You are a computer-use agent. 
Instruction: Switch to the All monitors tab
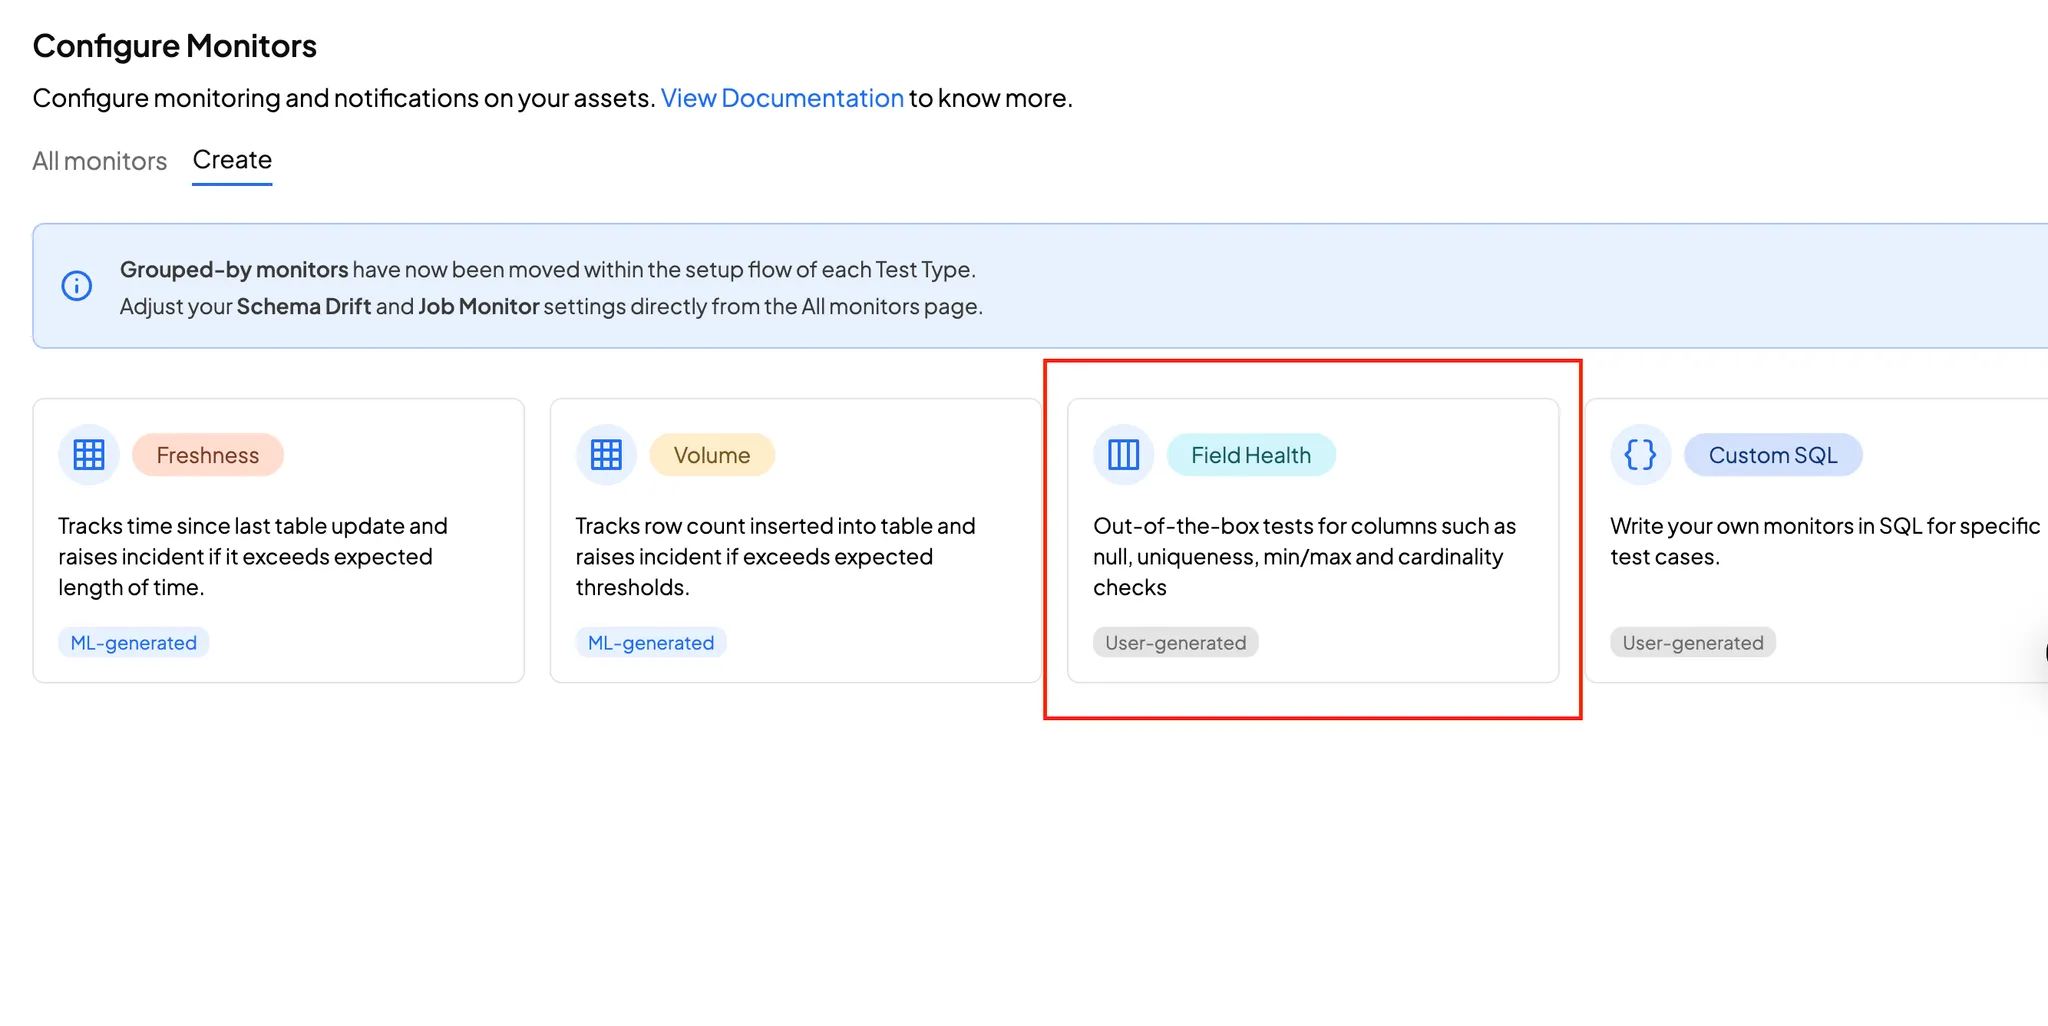point(99,161)
